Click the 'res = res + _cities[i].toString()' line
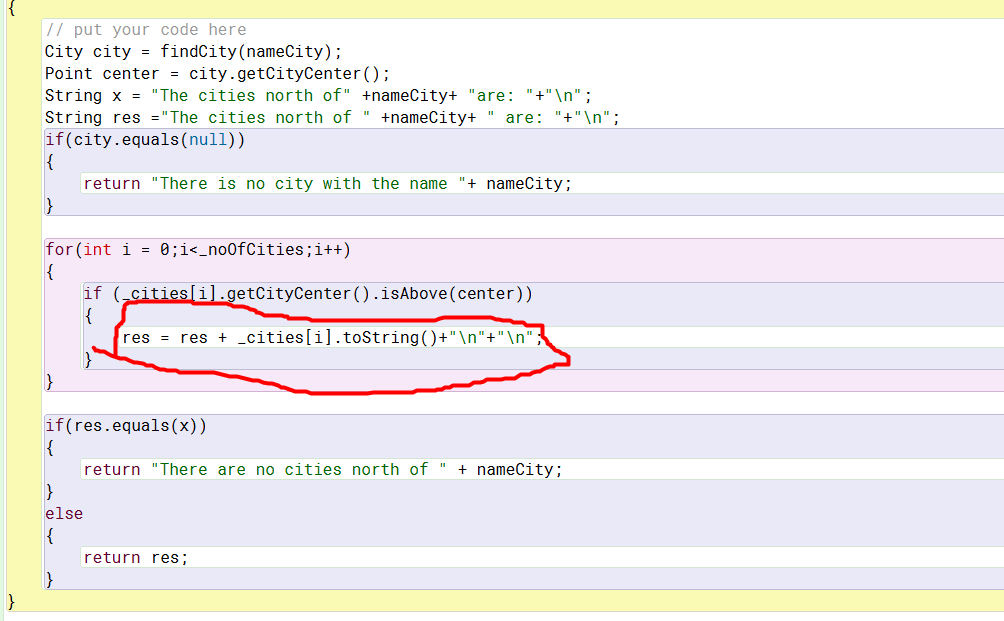Image resolution: width=1004 pixels, height=621 pixels. (332, 337)
